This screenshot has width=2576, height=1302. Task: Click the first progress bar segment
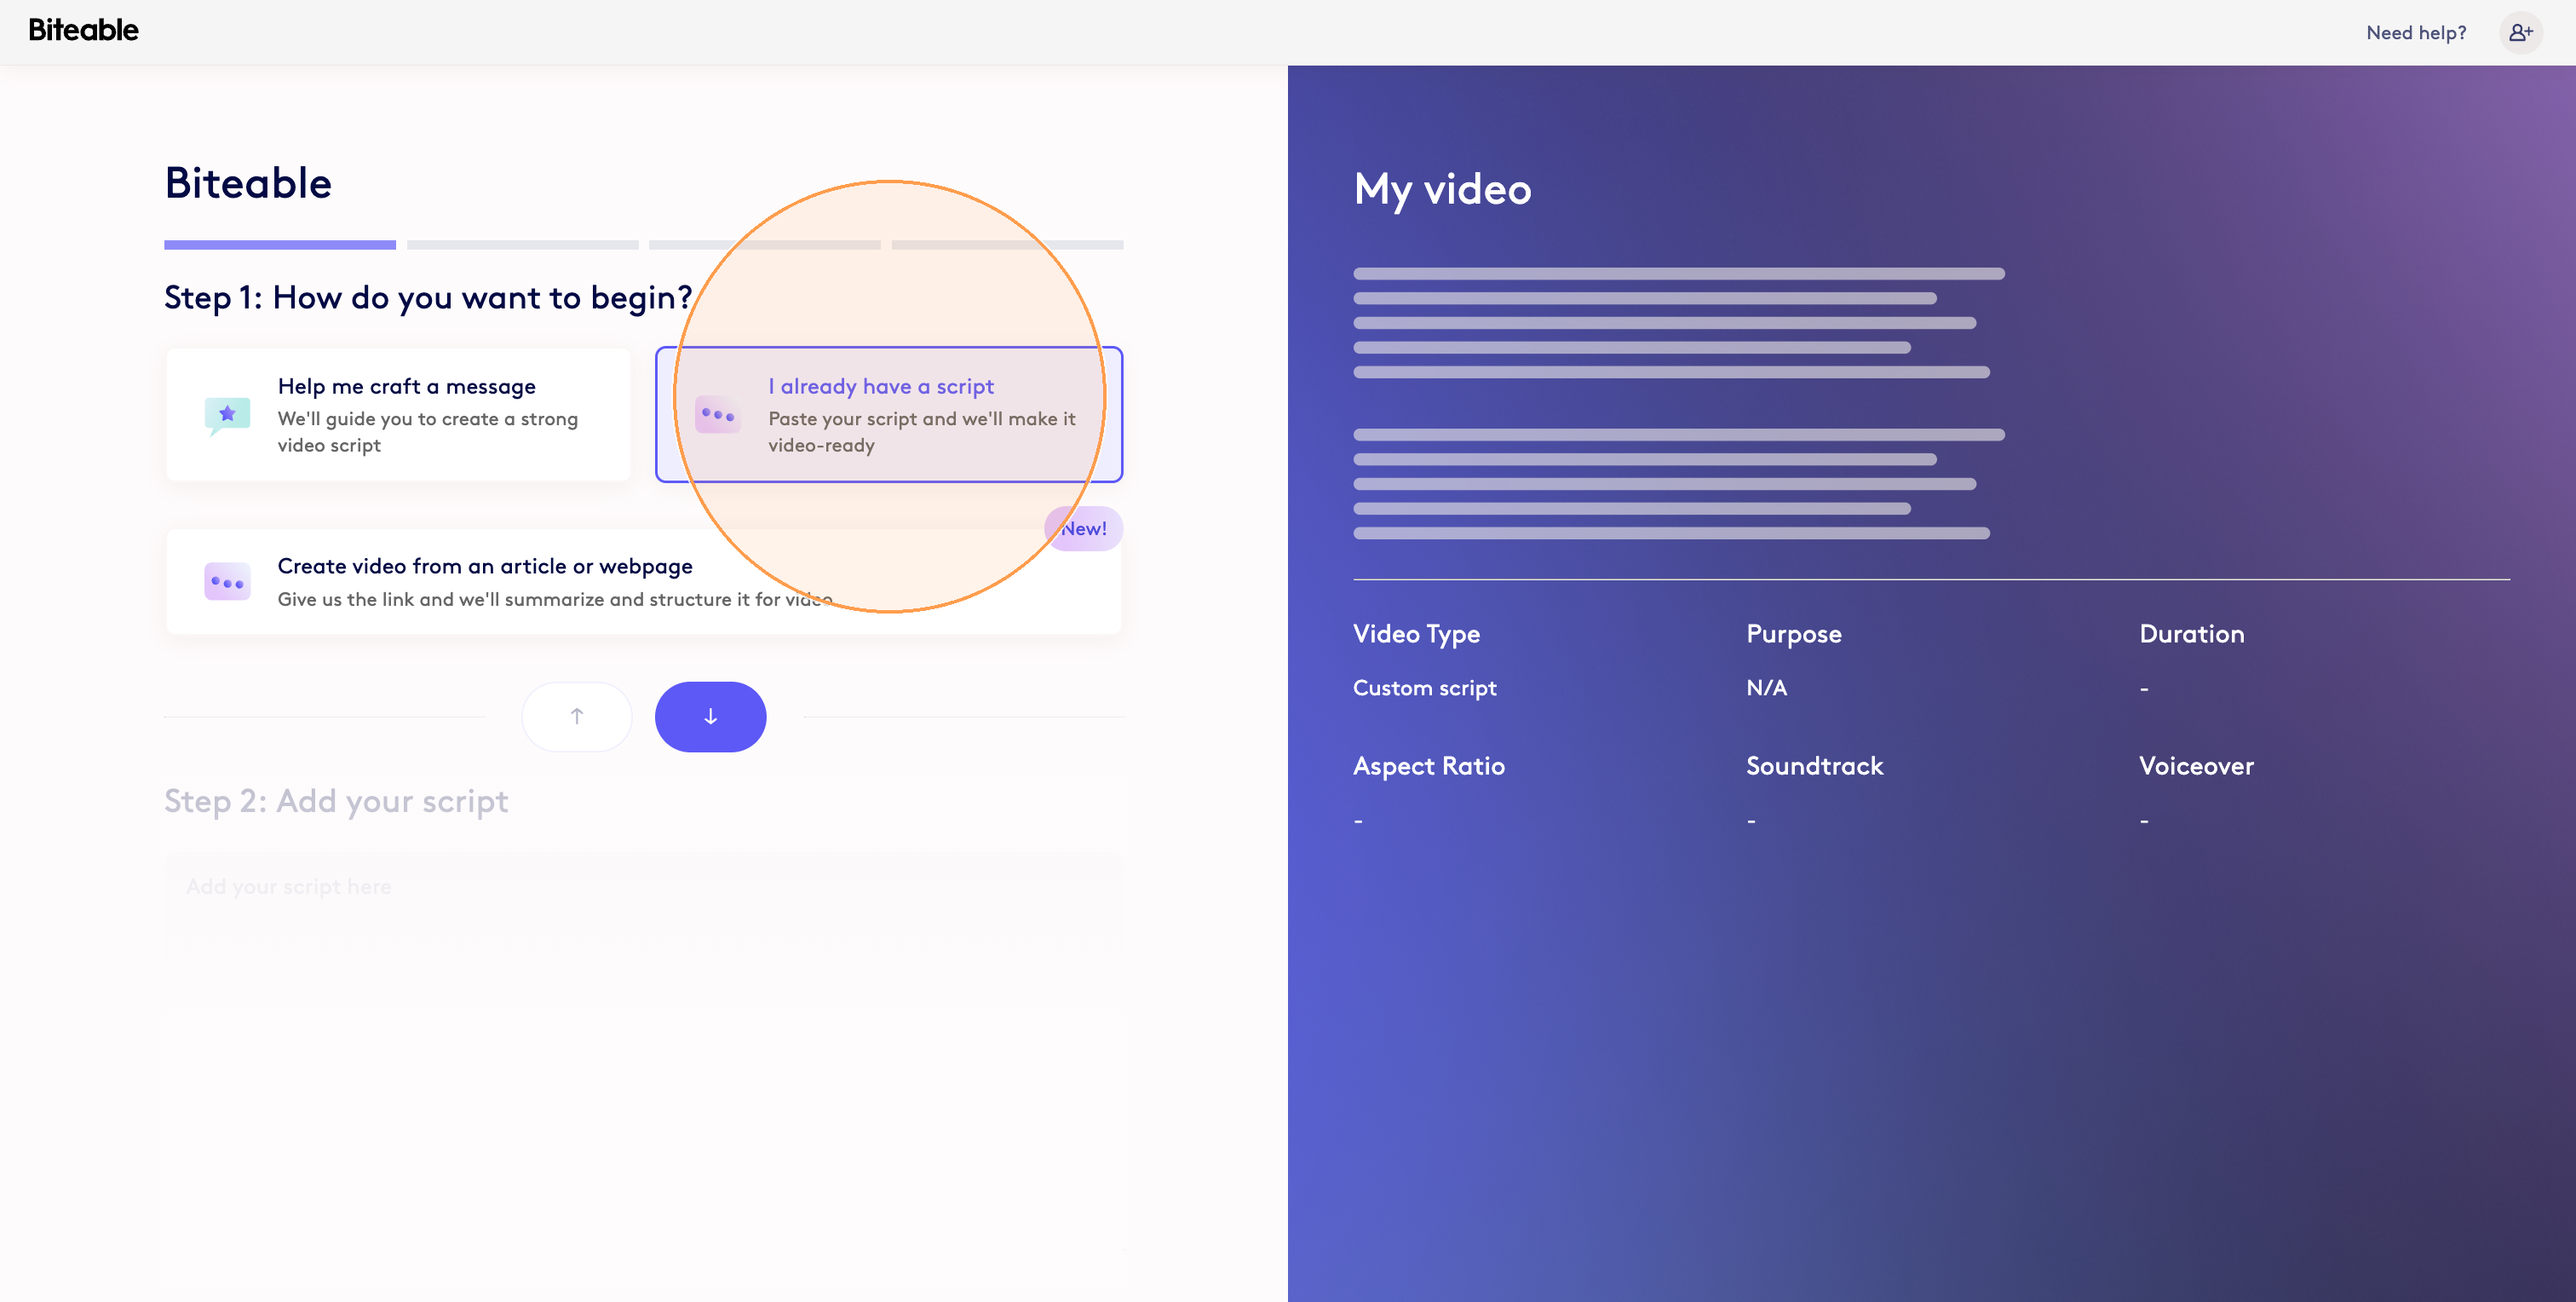point(280,244)
